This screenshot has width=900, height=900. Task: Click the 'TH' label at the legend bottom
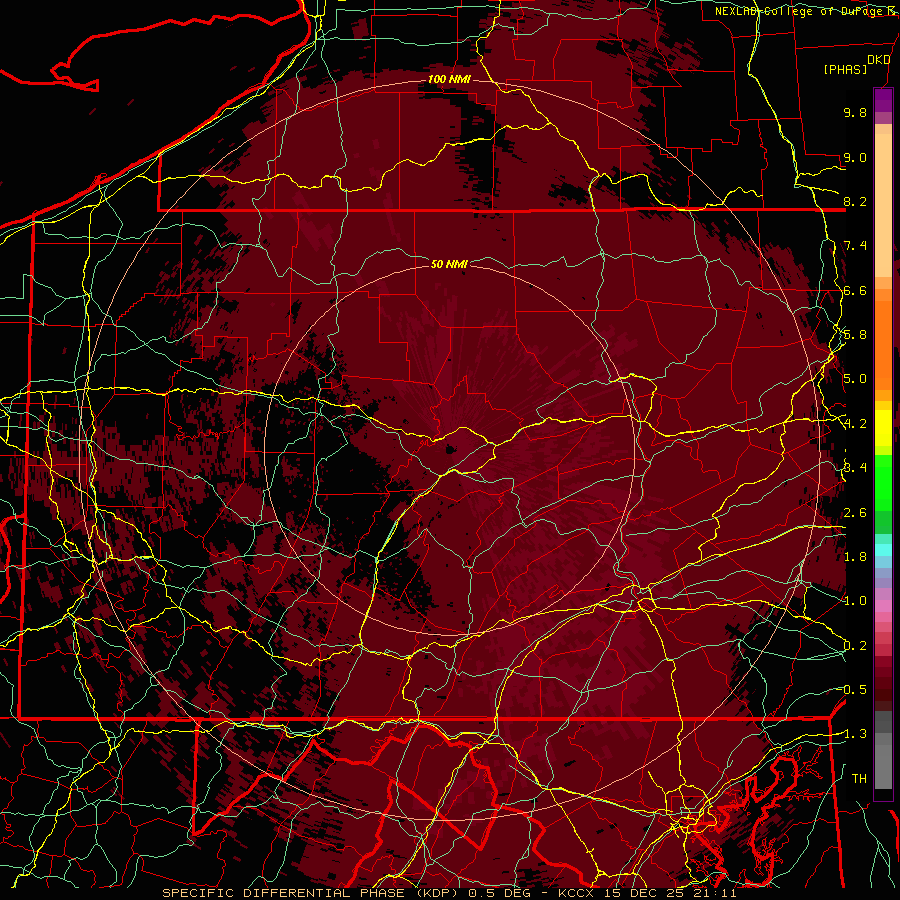pos(859,779)
